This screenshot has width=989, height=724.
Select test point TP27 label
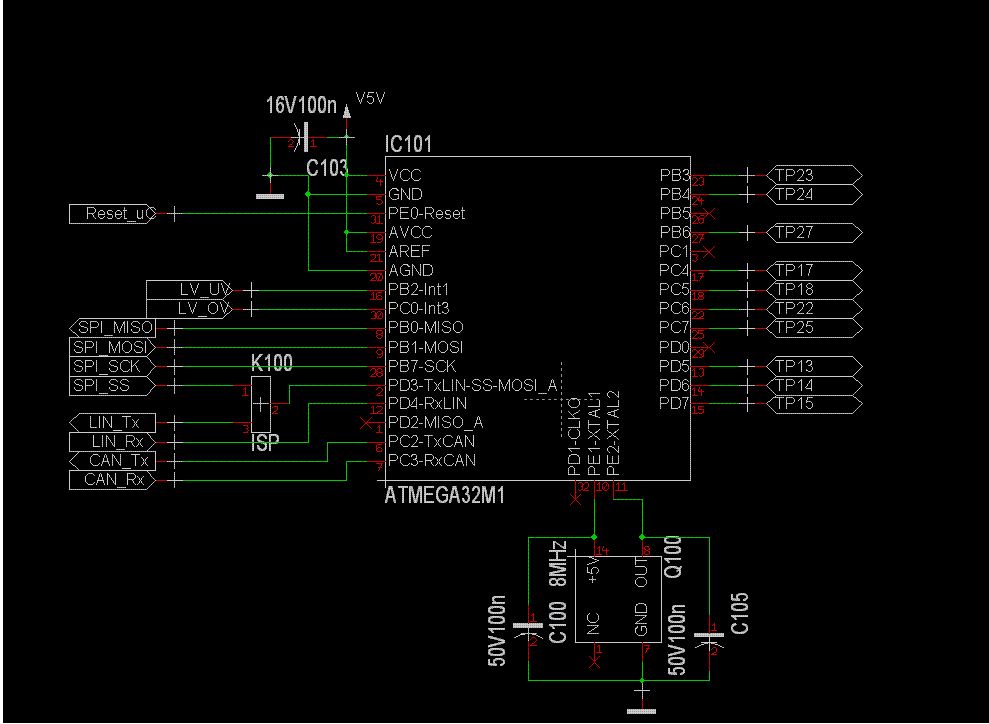click(x=814, y=233)
